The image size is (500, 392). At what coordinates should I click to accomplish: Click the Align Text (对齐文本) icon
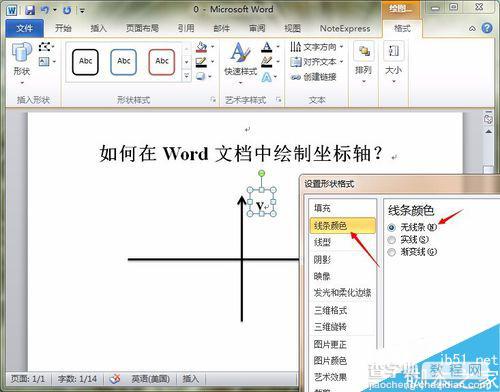[295, 62]
